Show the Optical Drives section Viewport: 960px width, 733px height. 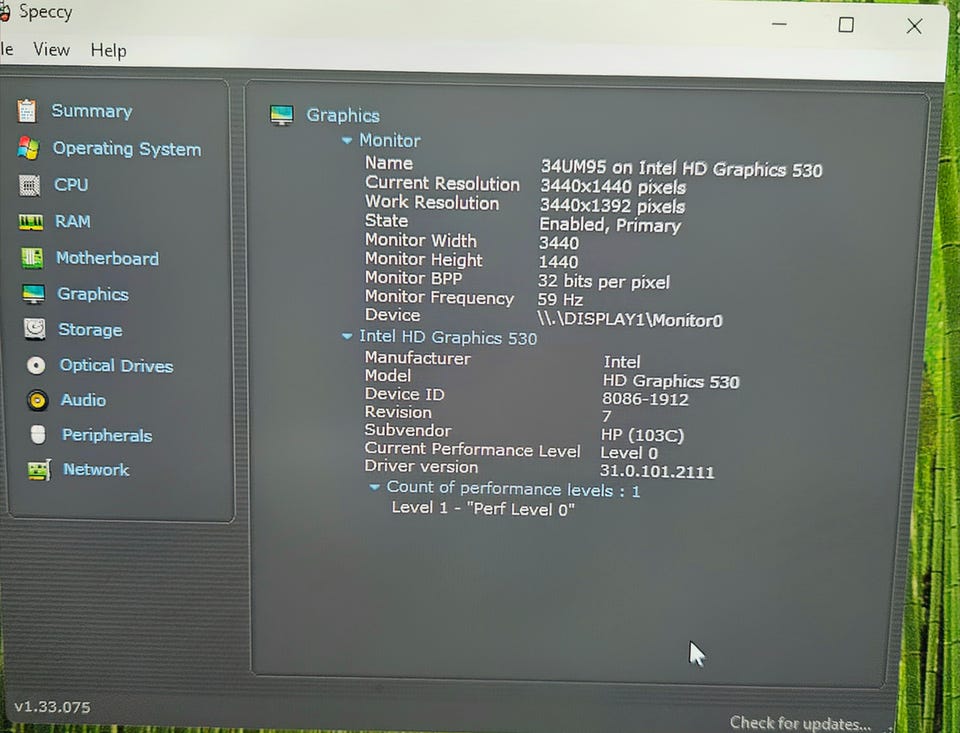tap(116, 366)
